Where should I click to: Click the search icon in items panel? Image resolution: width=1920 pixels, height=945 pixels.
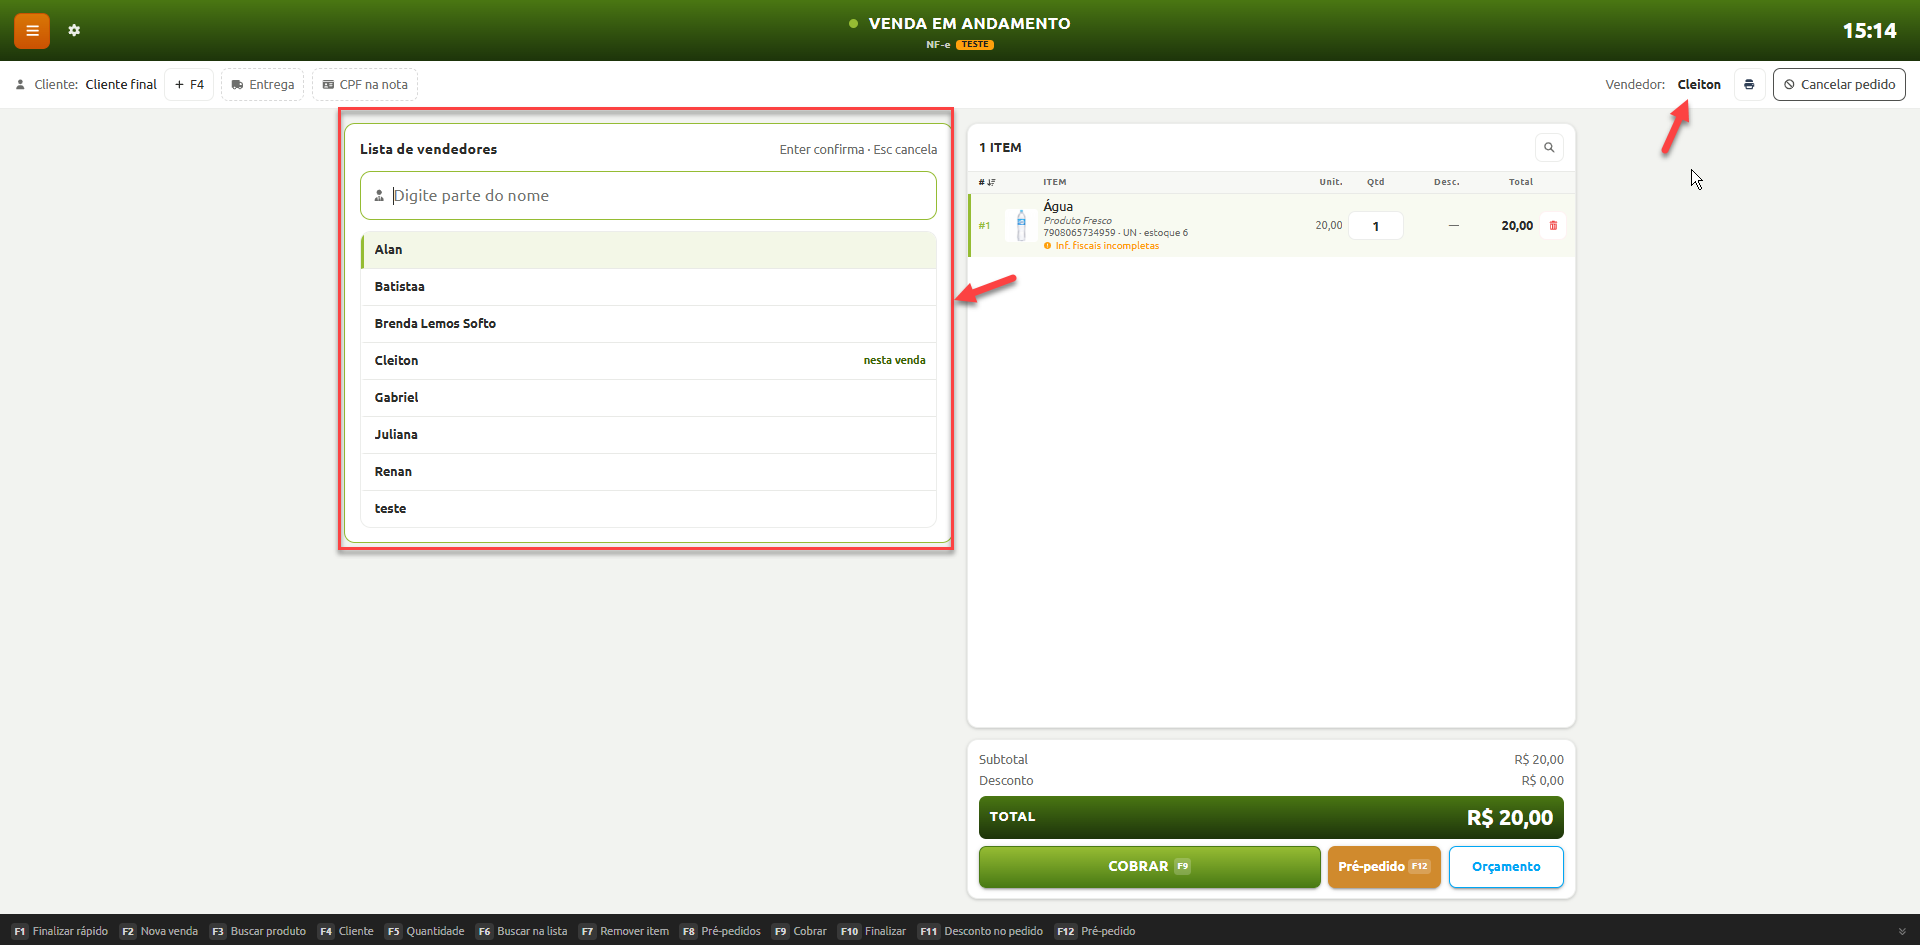click(x=1549, y=148)
